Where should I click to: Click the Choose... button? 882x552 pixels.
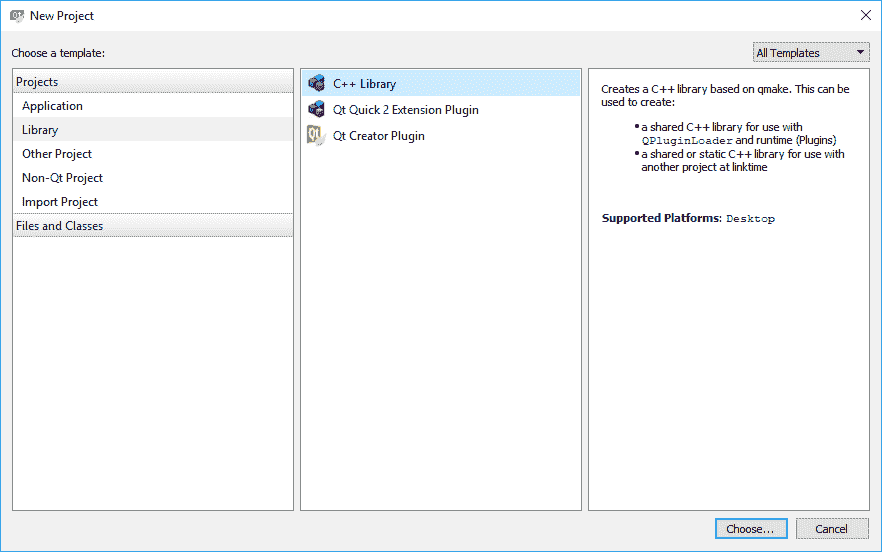point(751,528)
